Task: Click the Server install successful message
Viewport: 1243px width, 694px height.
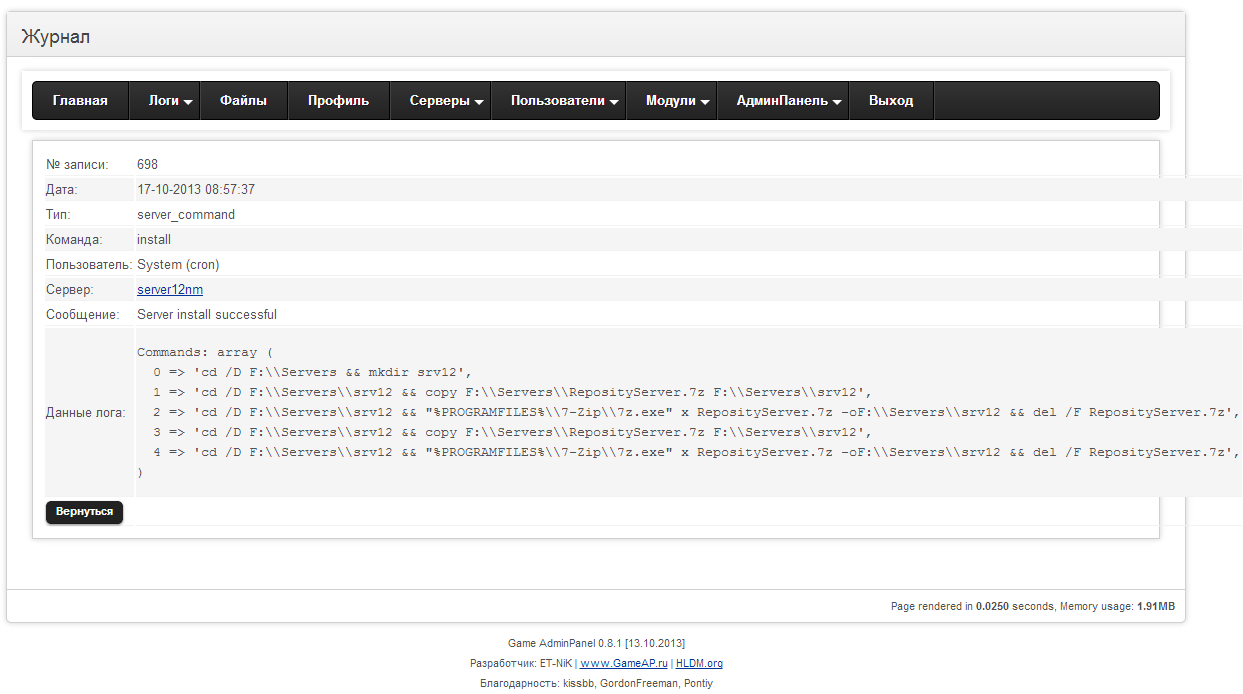Action: coord(207,315)
